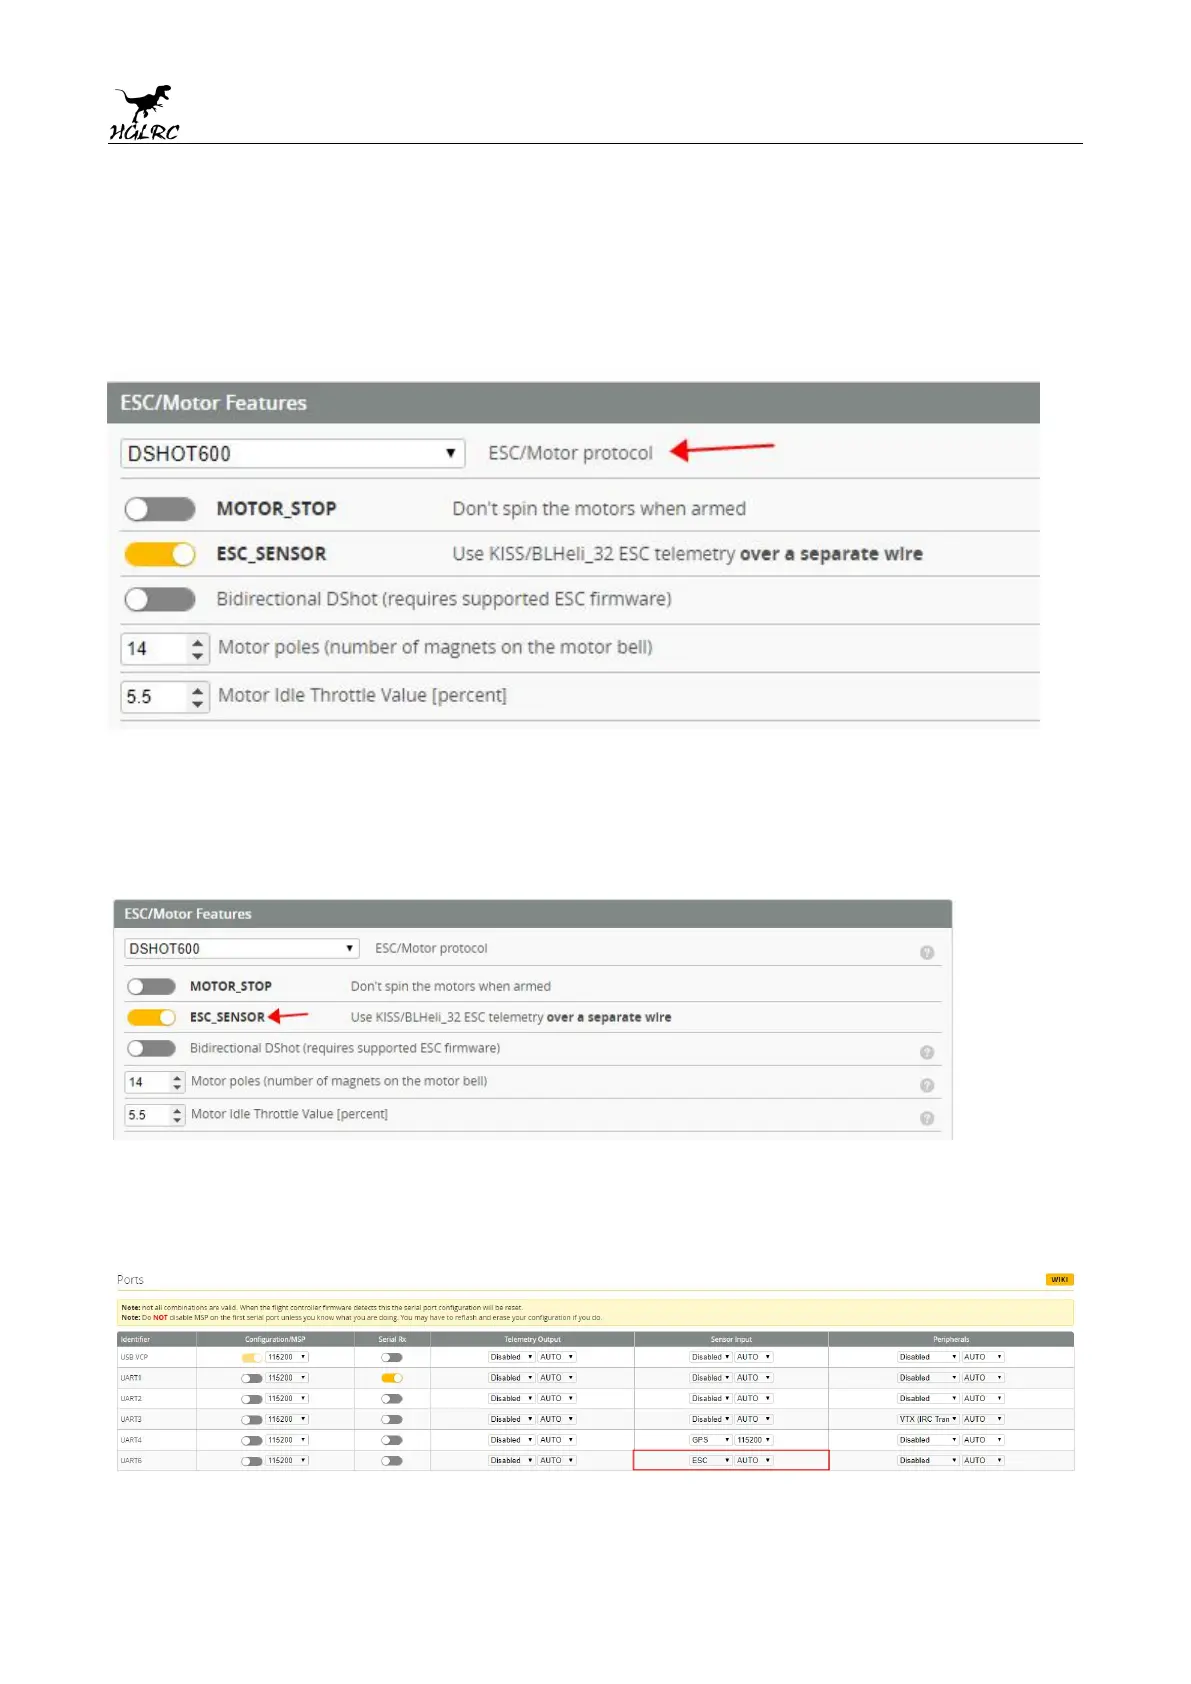The height and width of the screenshot is (1684, 1191).
Task: Enable MSP on the UART3 row
Action: coord(252,1420)
